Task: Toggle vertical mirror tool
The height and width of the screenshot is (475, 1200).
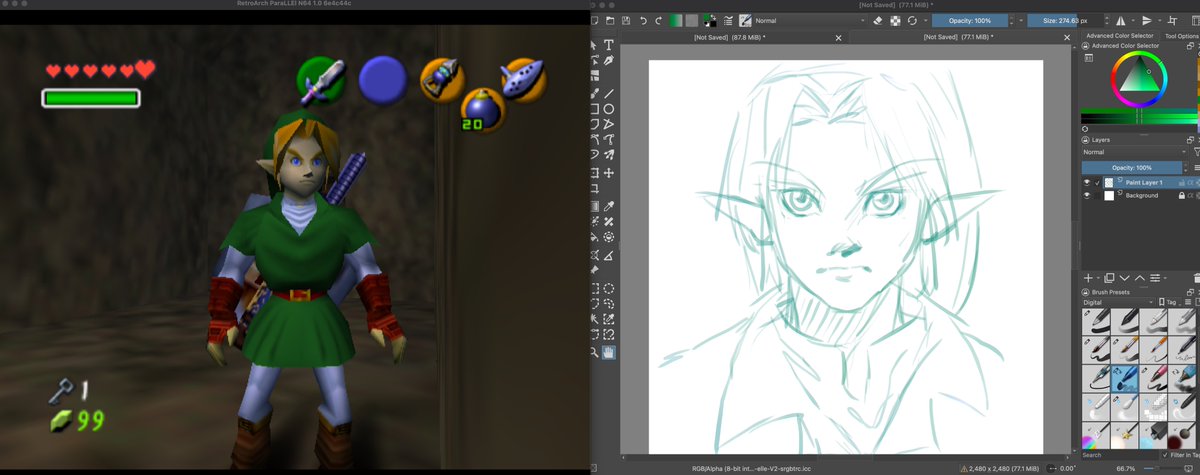Action: click(x=1148, y=20)
